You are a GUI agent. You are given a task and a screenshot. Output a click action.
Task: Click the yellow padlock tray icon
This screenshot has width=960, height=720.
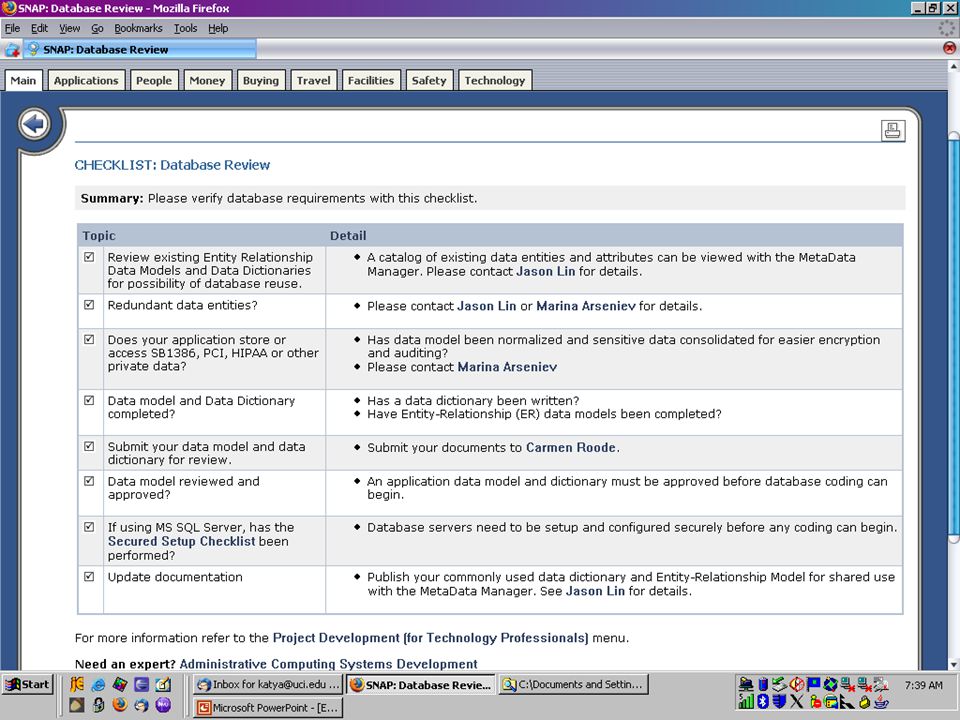pos(864,702)
